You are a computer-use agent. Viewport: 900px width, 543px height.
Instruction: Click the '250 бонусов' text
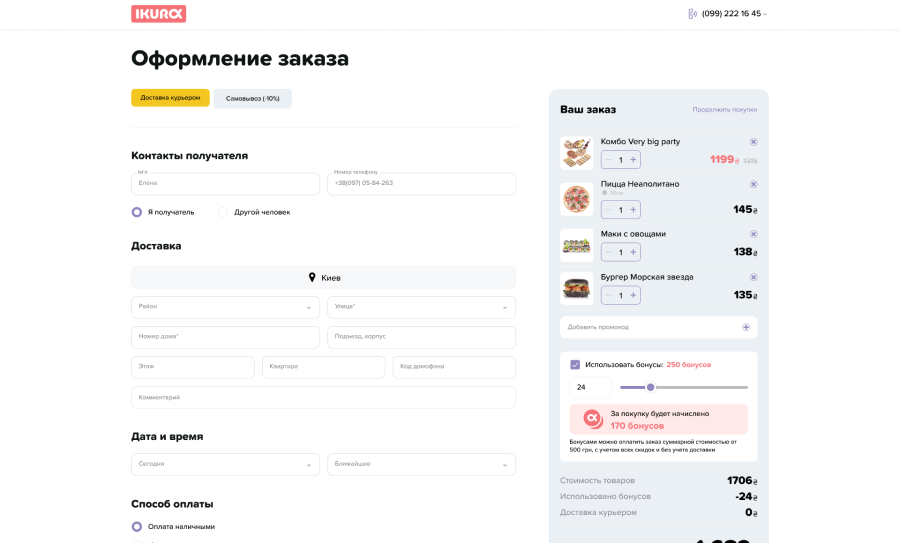[x=688, y=364]
